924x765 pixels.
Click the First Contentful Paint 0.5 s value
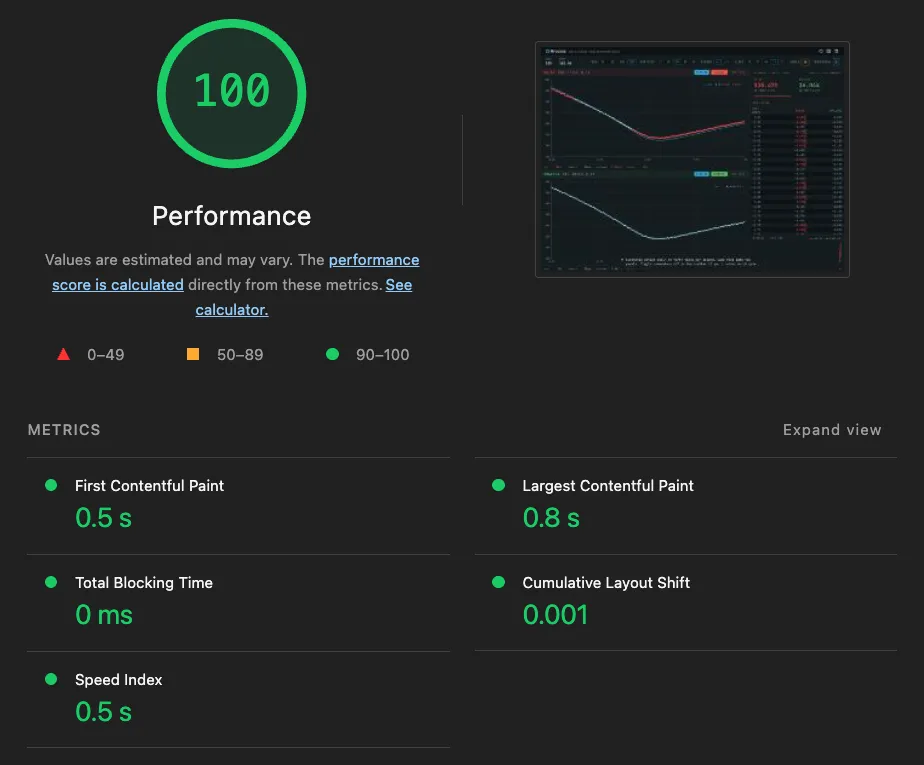coord(103,518)
